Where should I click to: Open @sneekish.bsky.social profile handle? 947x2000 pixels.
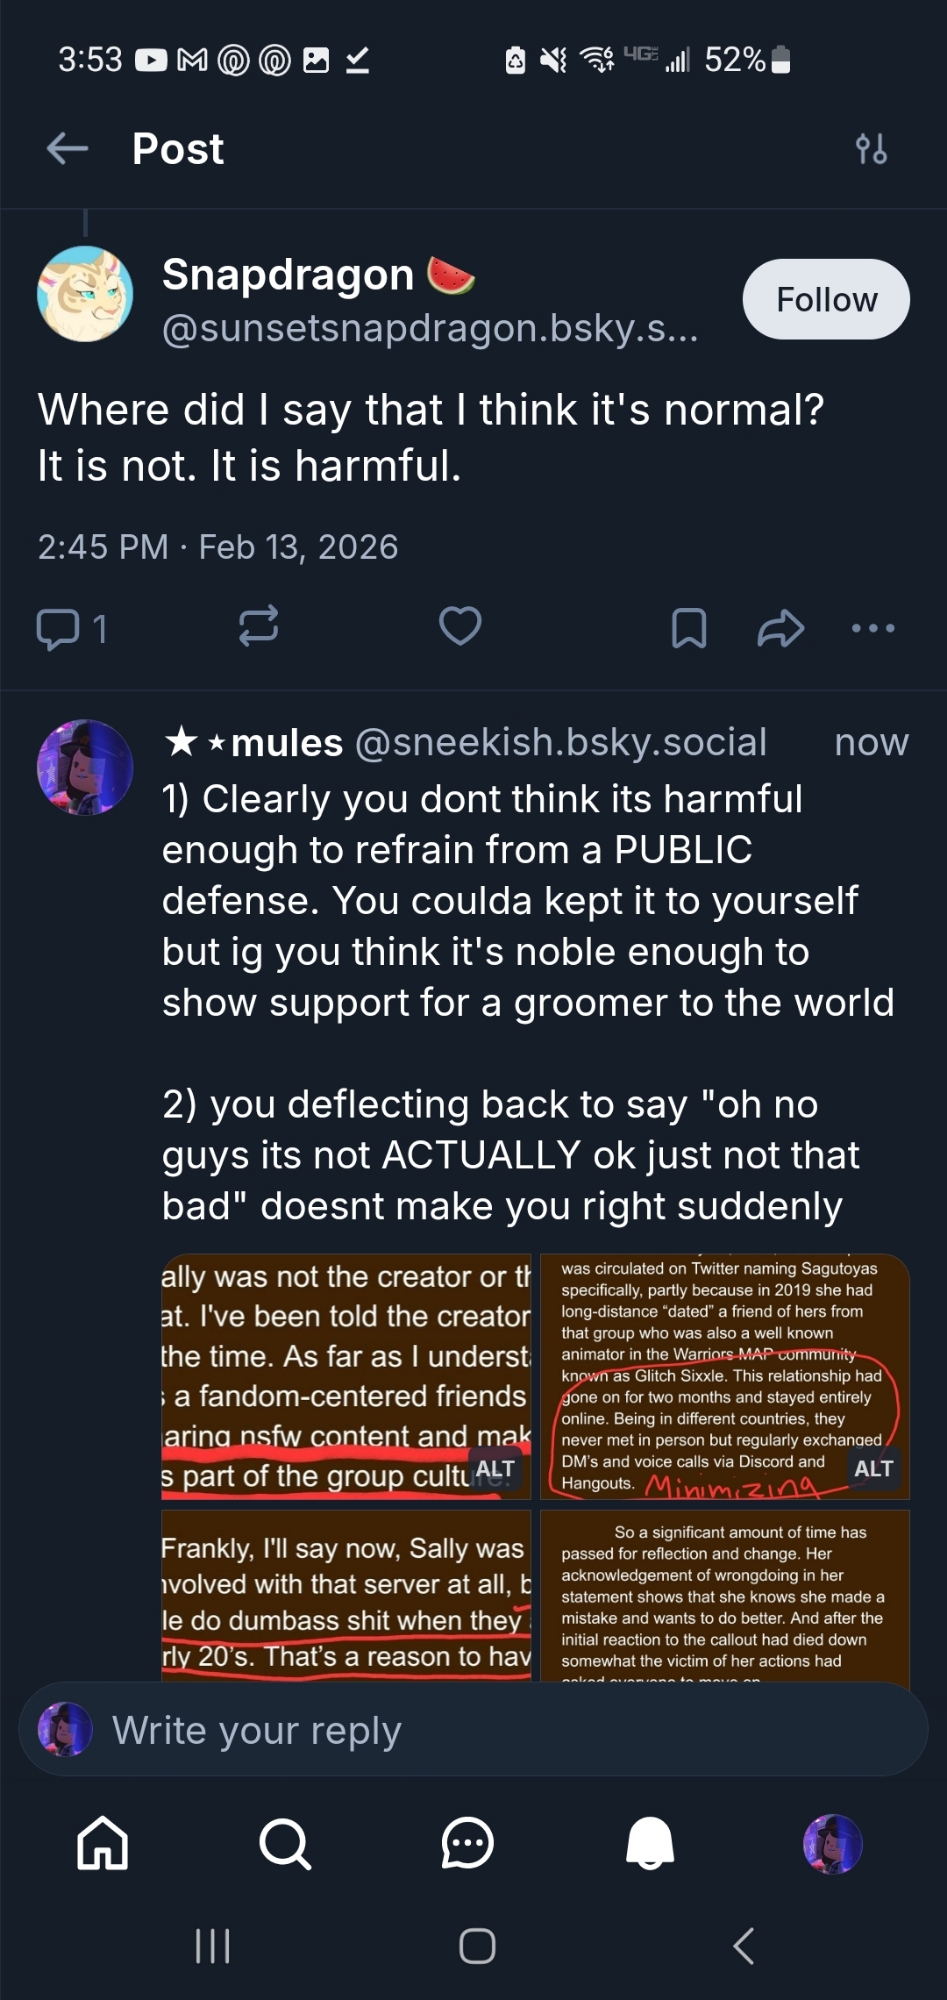pos(560,742)
